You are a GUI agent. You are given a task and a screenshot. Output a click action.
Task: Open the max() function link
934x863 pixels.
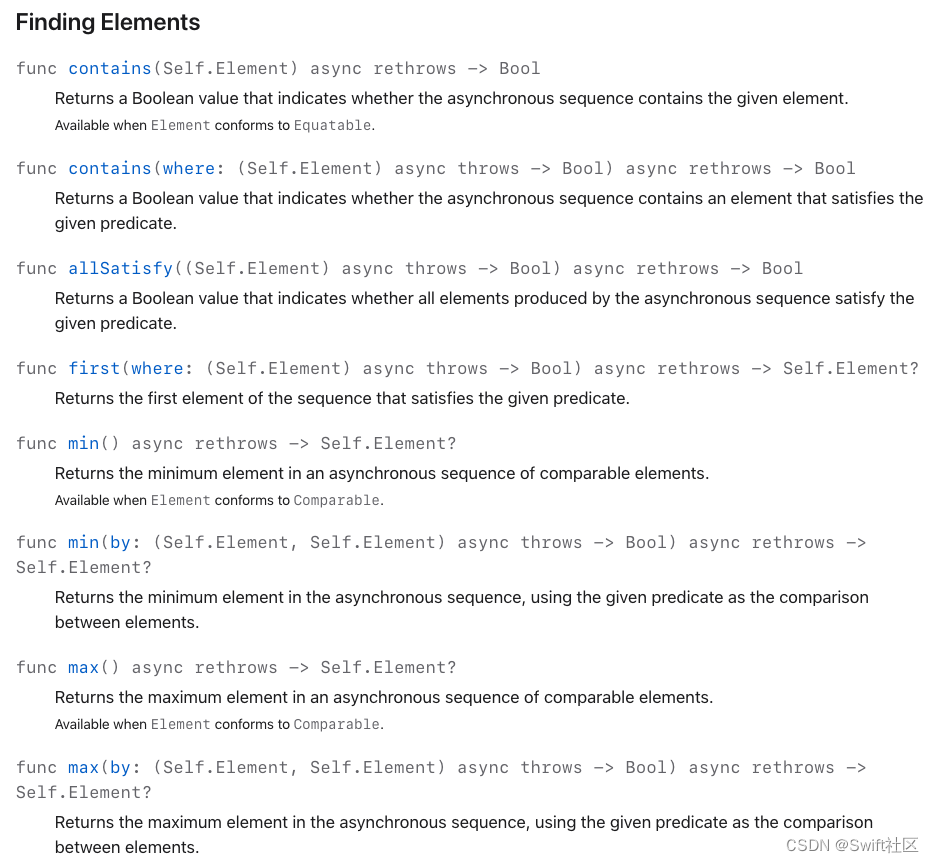tap(83, 668)
